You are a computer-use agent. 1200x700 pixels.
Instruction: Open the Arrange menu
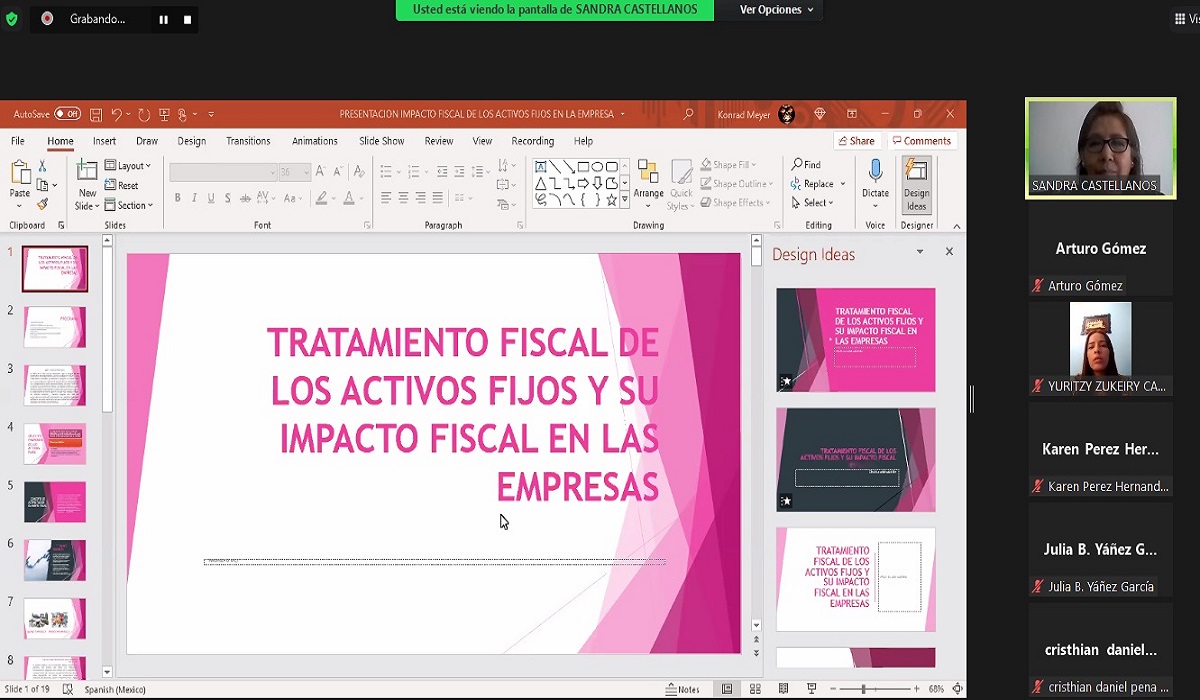click(648, 185)
